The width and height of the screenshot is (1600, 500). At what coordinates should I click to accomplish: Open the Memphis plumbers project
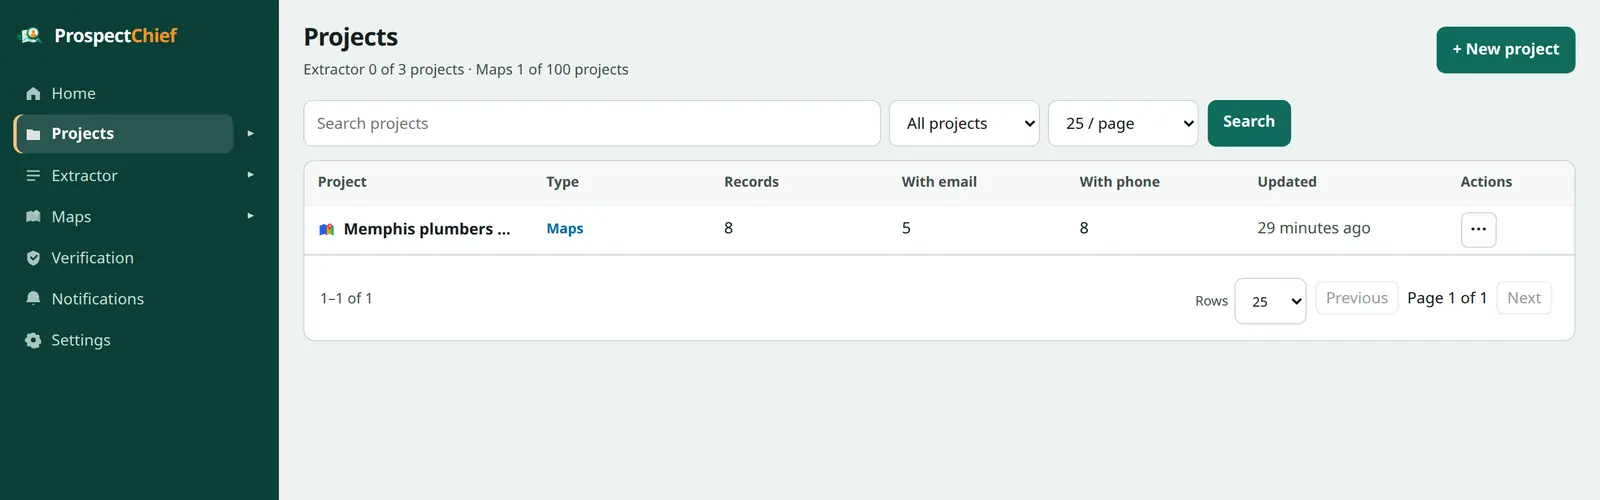tap(427, 229)
